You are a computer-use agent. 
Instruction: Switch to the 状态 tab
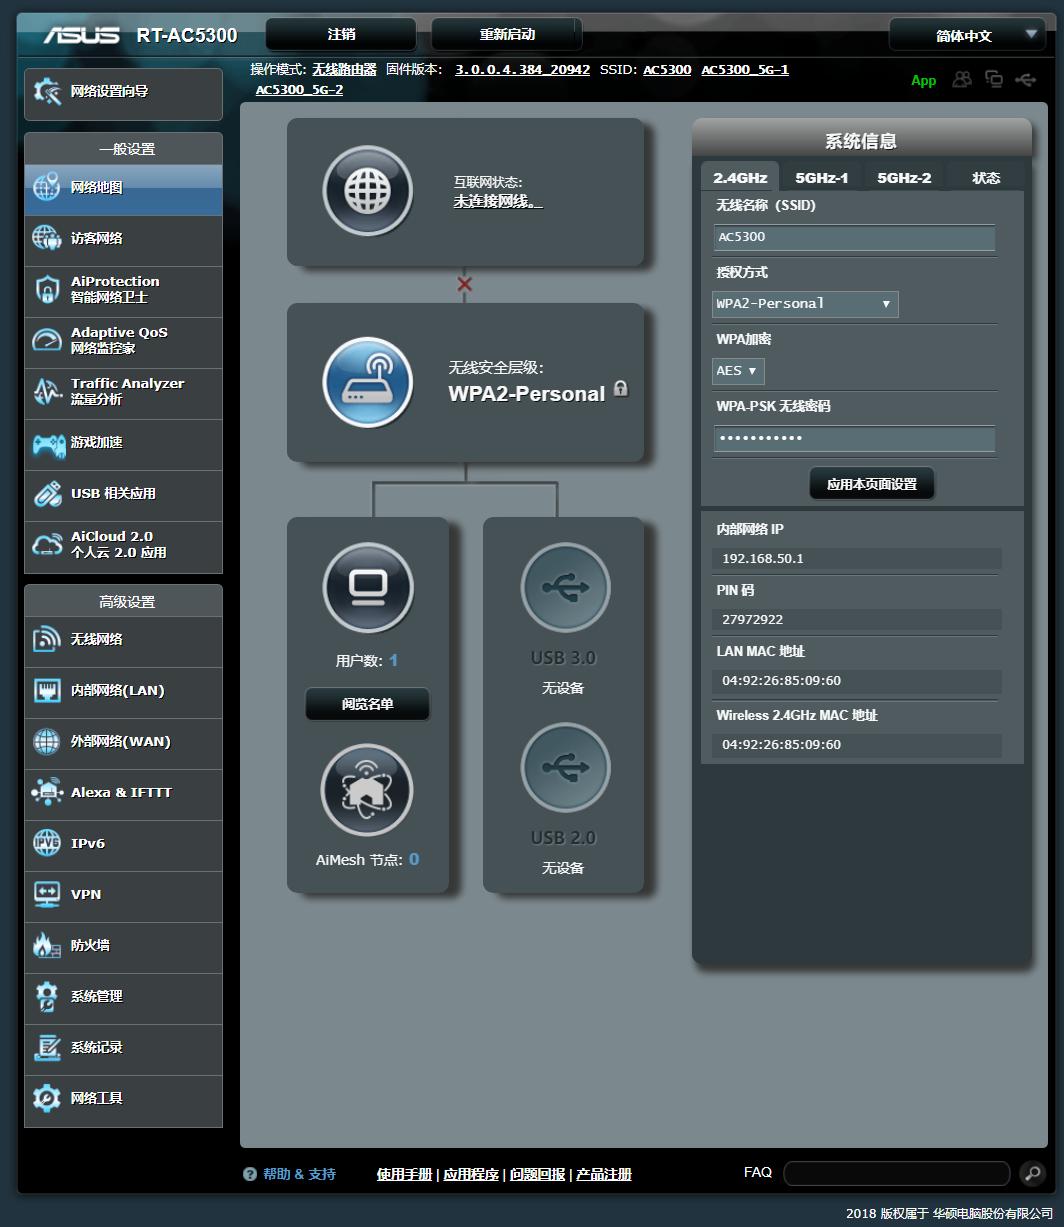pos(986,178)
